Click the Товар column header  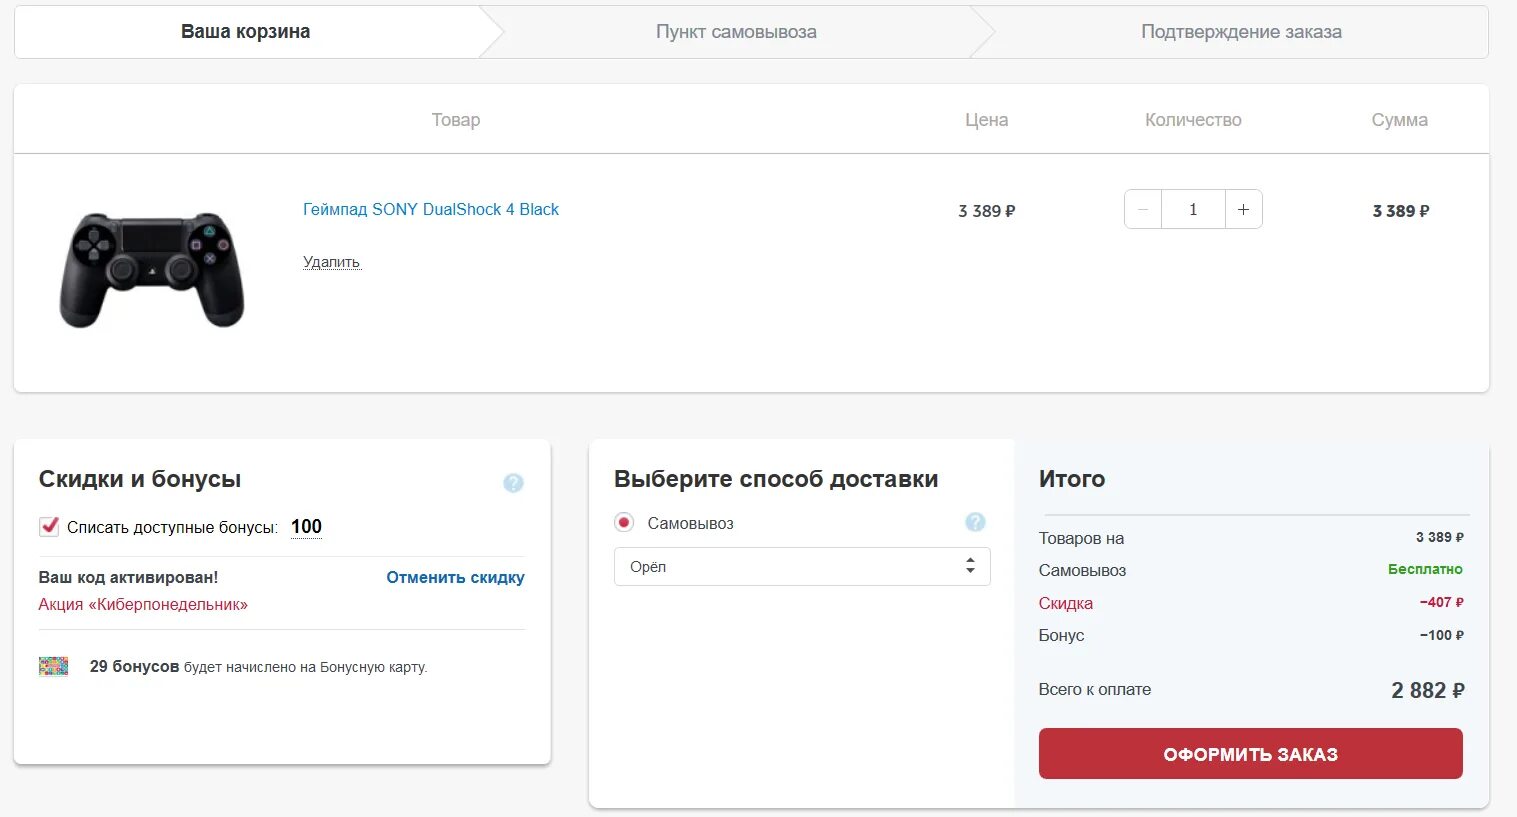click(456, 120)
